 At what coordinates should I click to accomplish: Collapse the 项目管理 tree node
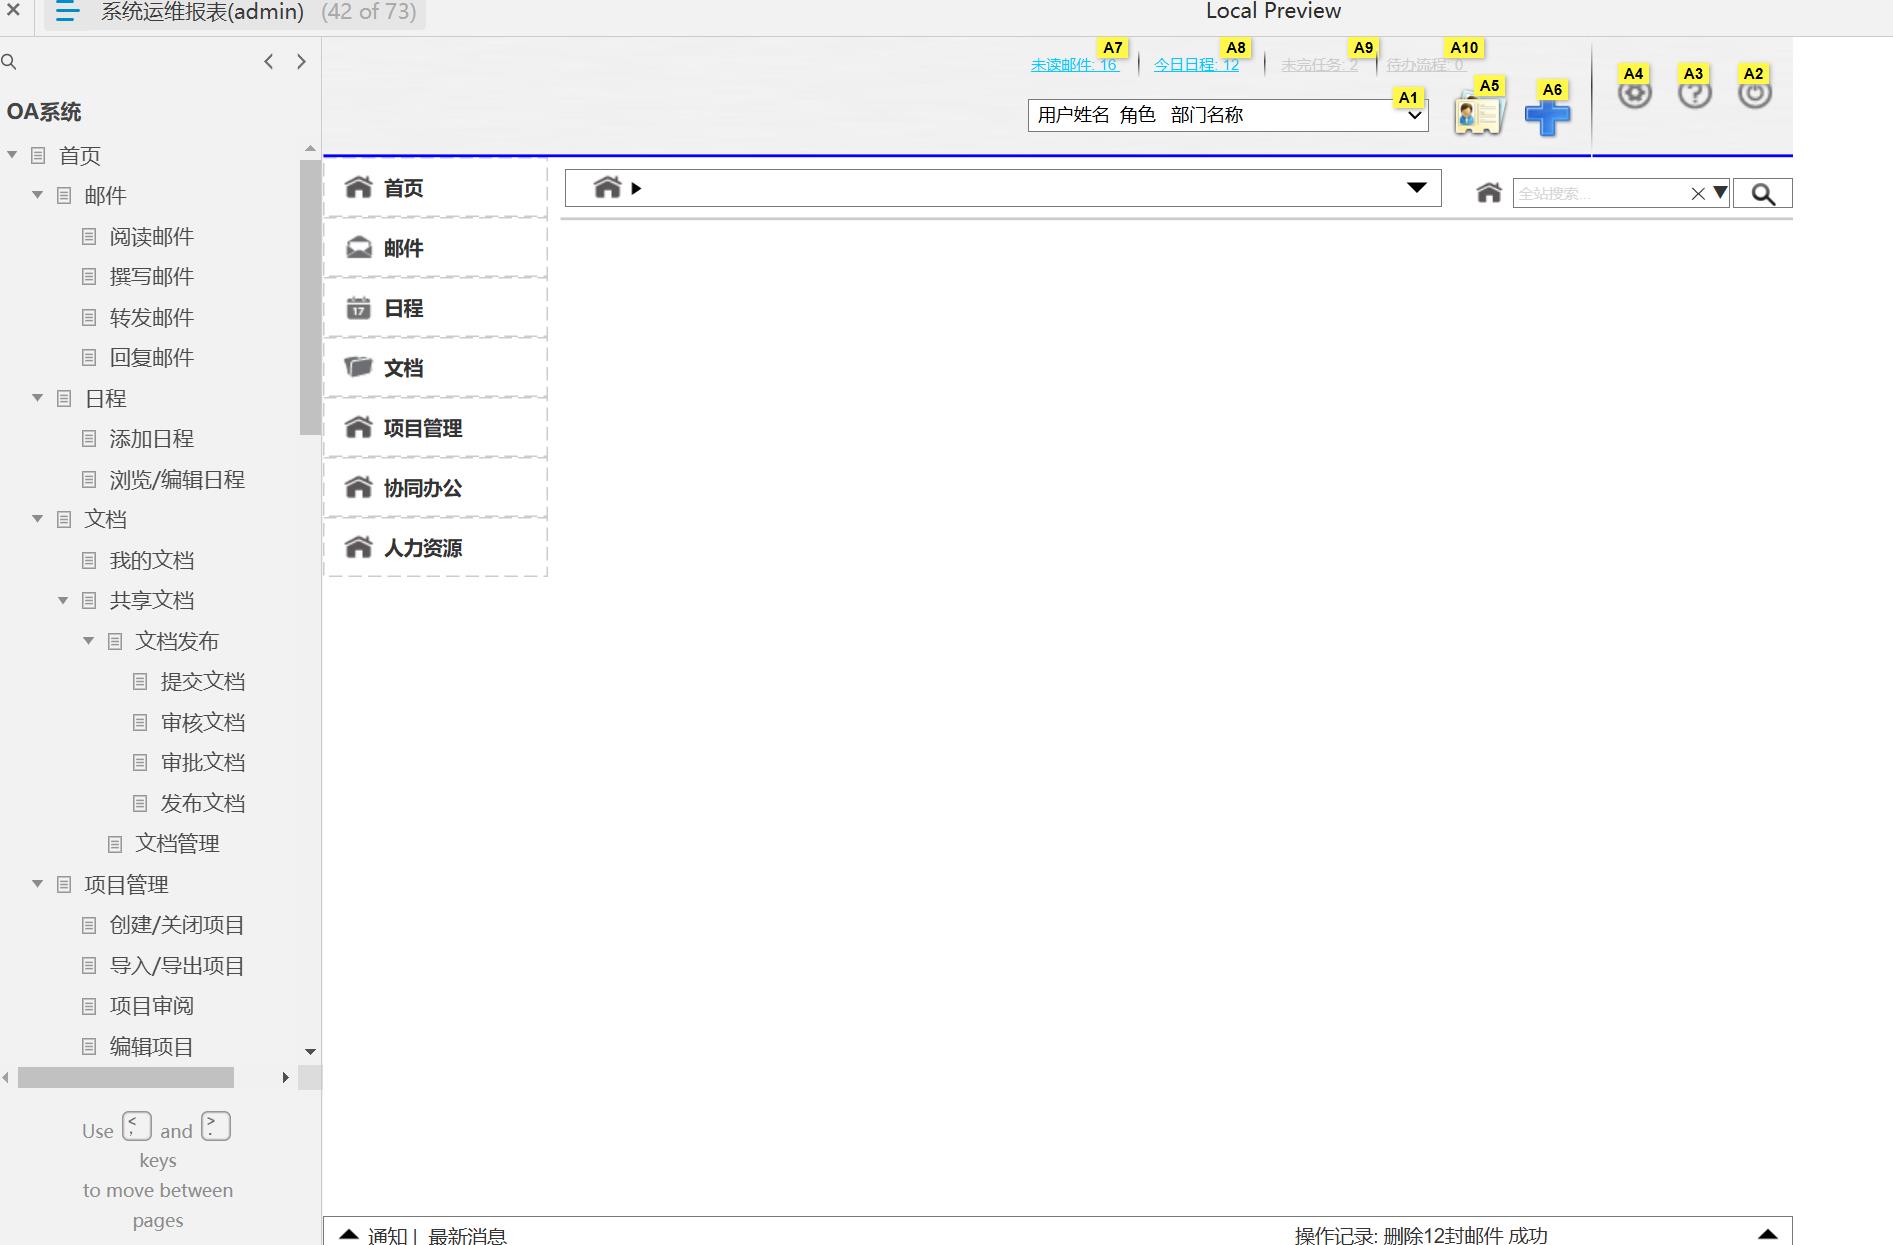(x=37, y=884)
